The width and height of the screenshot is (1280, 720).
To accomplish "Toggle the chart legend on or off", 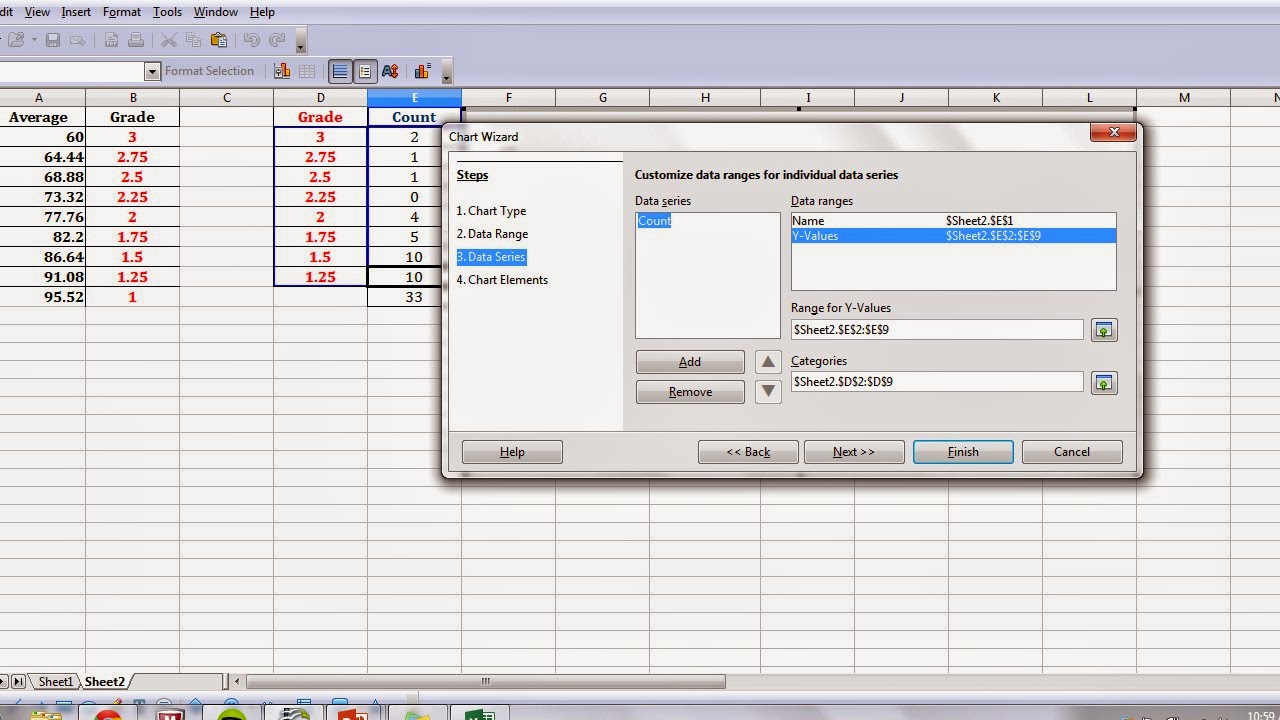I will [x=365, y=71].
